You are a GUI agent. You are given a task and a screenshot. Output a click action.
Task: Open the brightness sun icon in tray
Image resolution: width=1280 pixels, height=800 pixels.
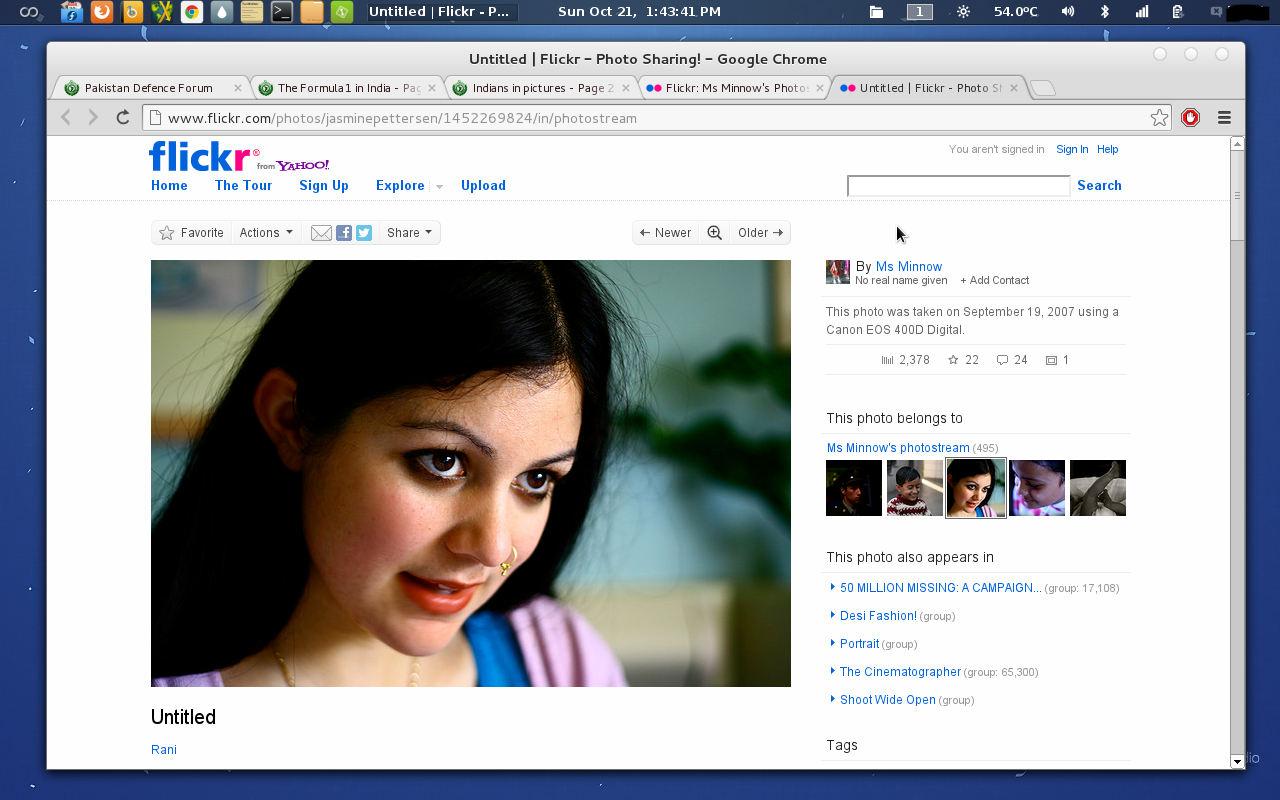963,12
